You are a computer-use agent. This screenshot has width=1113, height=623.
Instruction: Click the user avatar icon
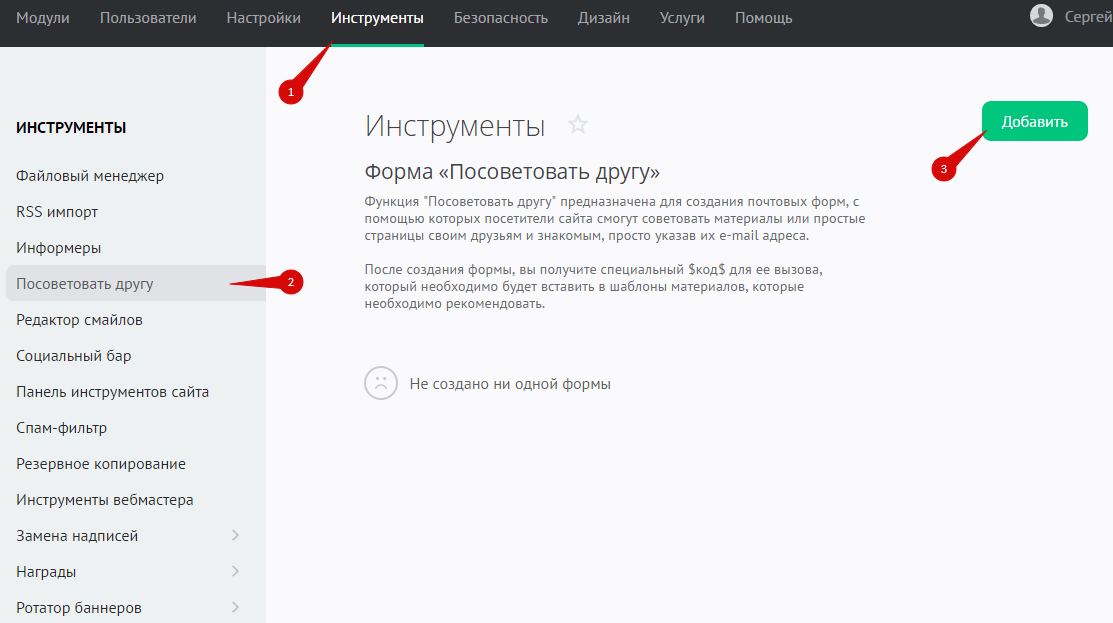point(1041,15)
